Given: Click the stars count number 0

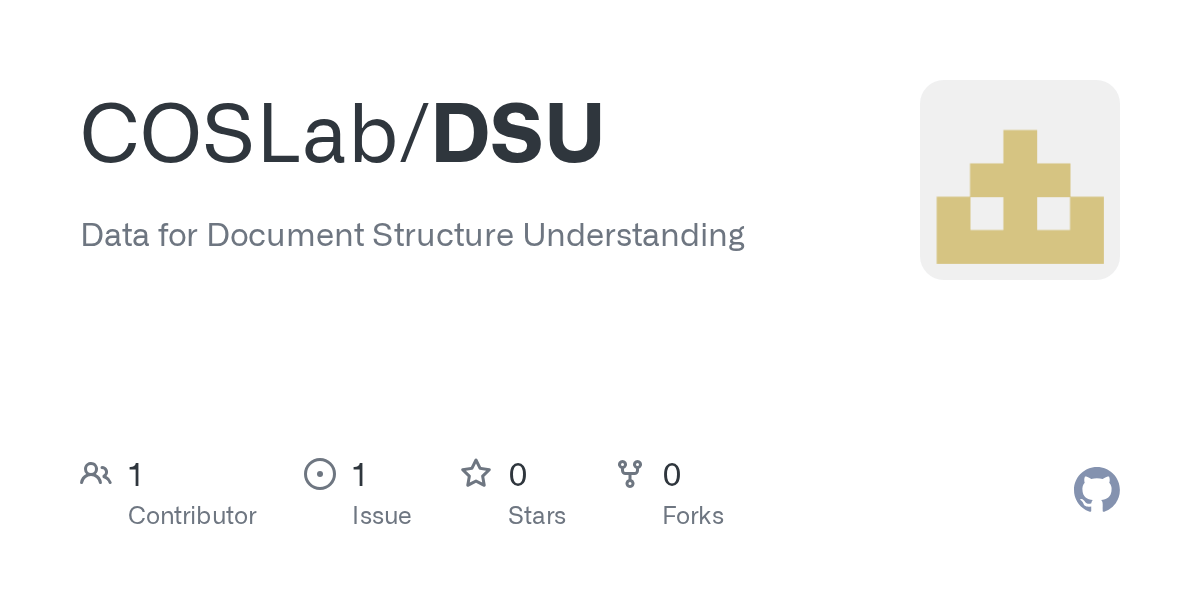Looking at the screenshot, I should tap(517, 475).
